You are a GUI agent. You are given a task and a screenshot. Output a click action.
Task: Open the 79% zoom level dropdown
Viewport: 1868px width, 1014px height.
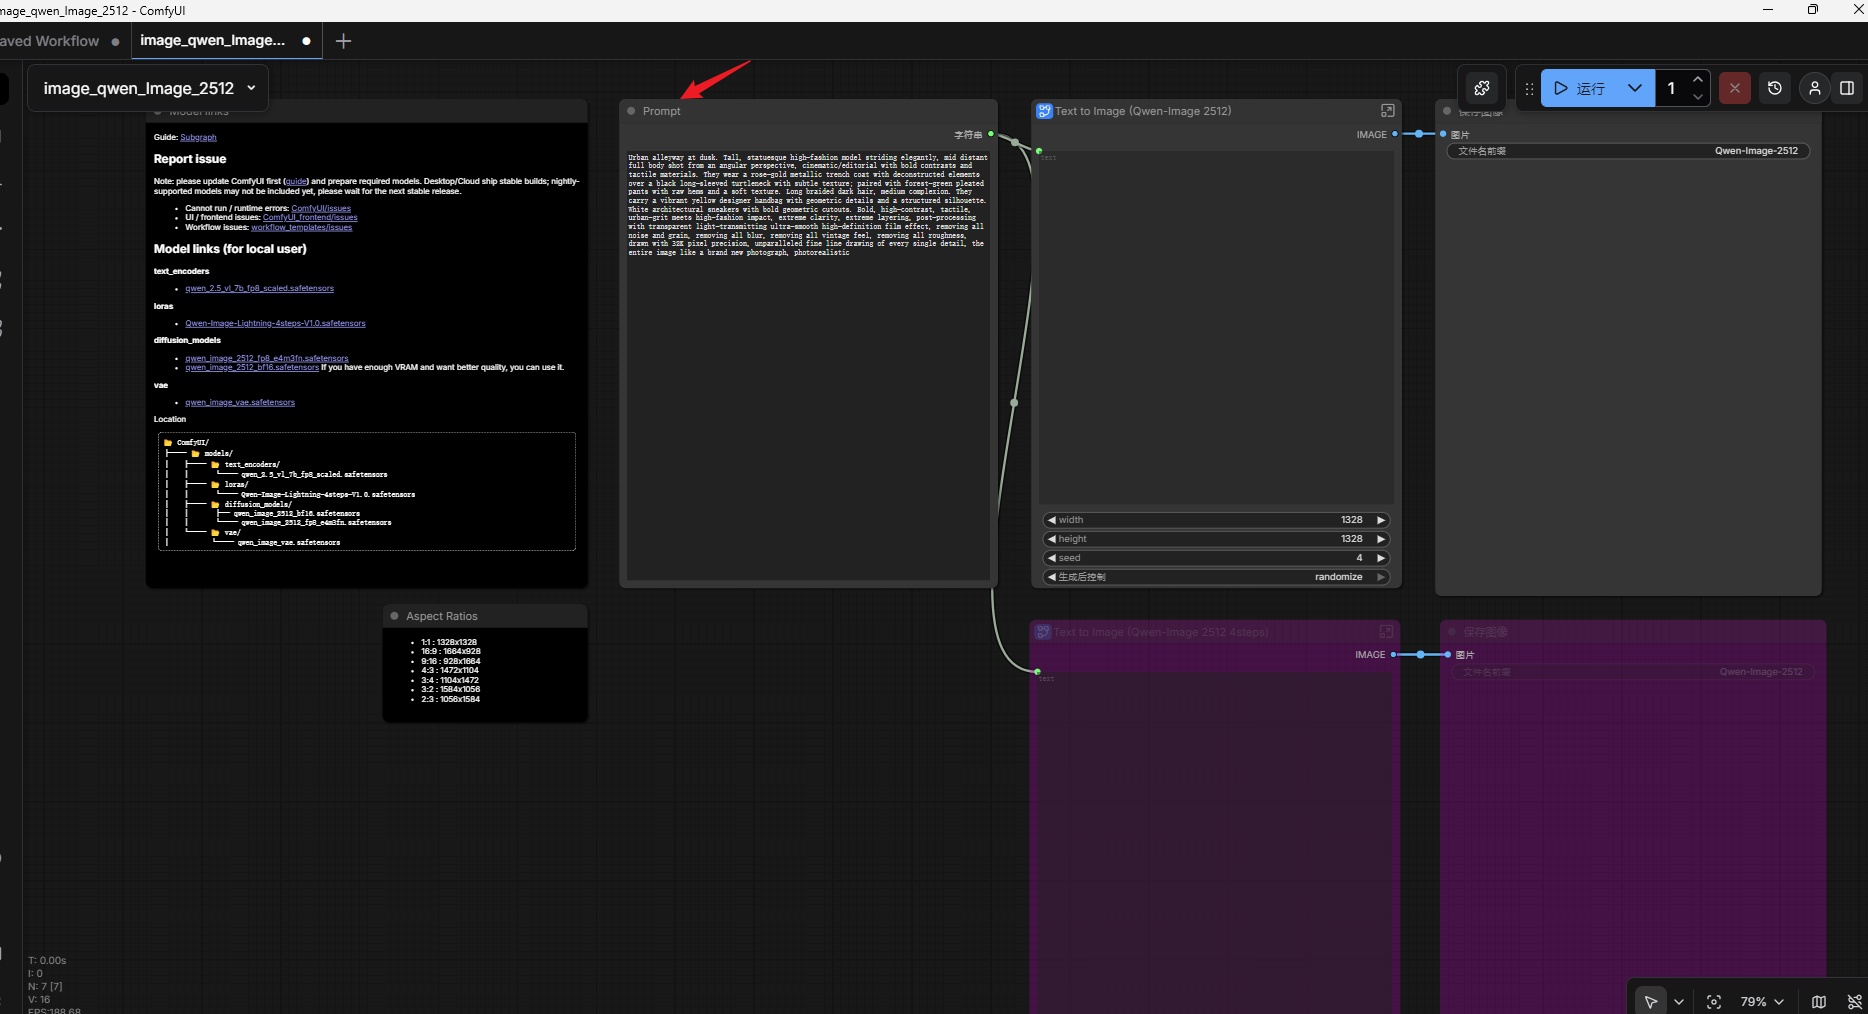[1762, 1001]
